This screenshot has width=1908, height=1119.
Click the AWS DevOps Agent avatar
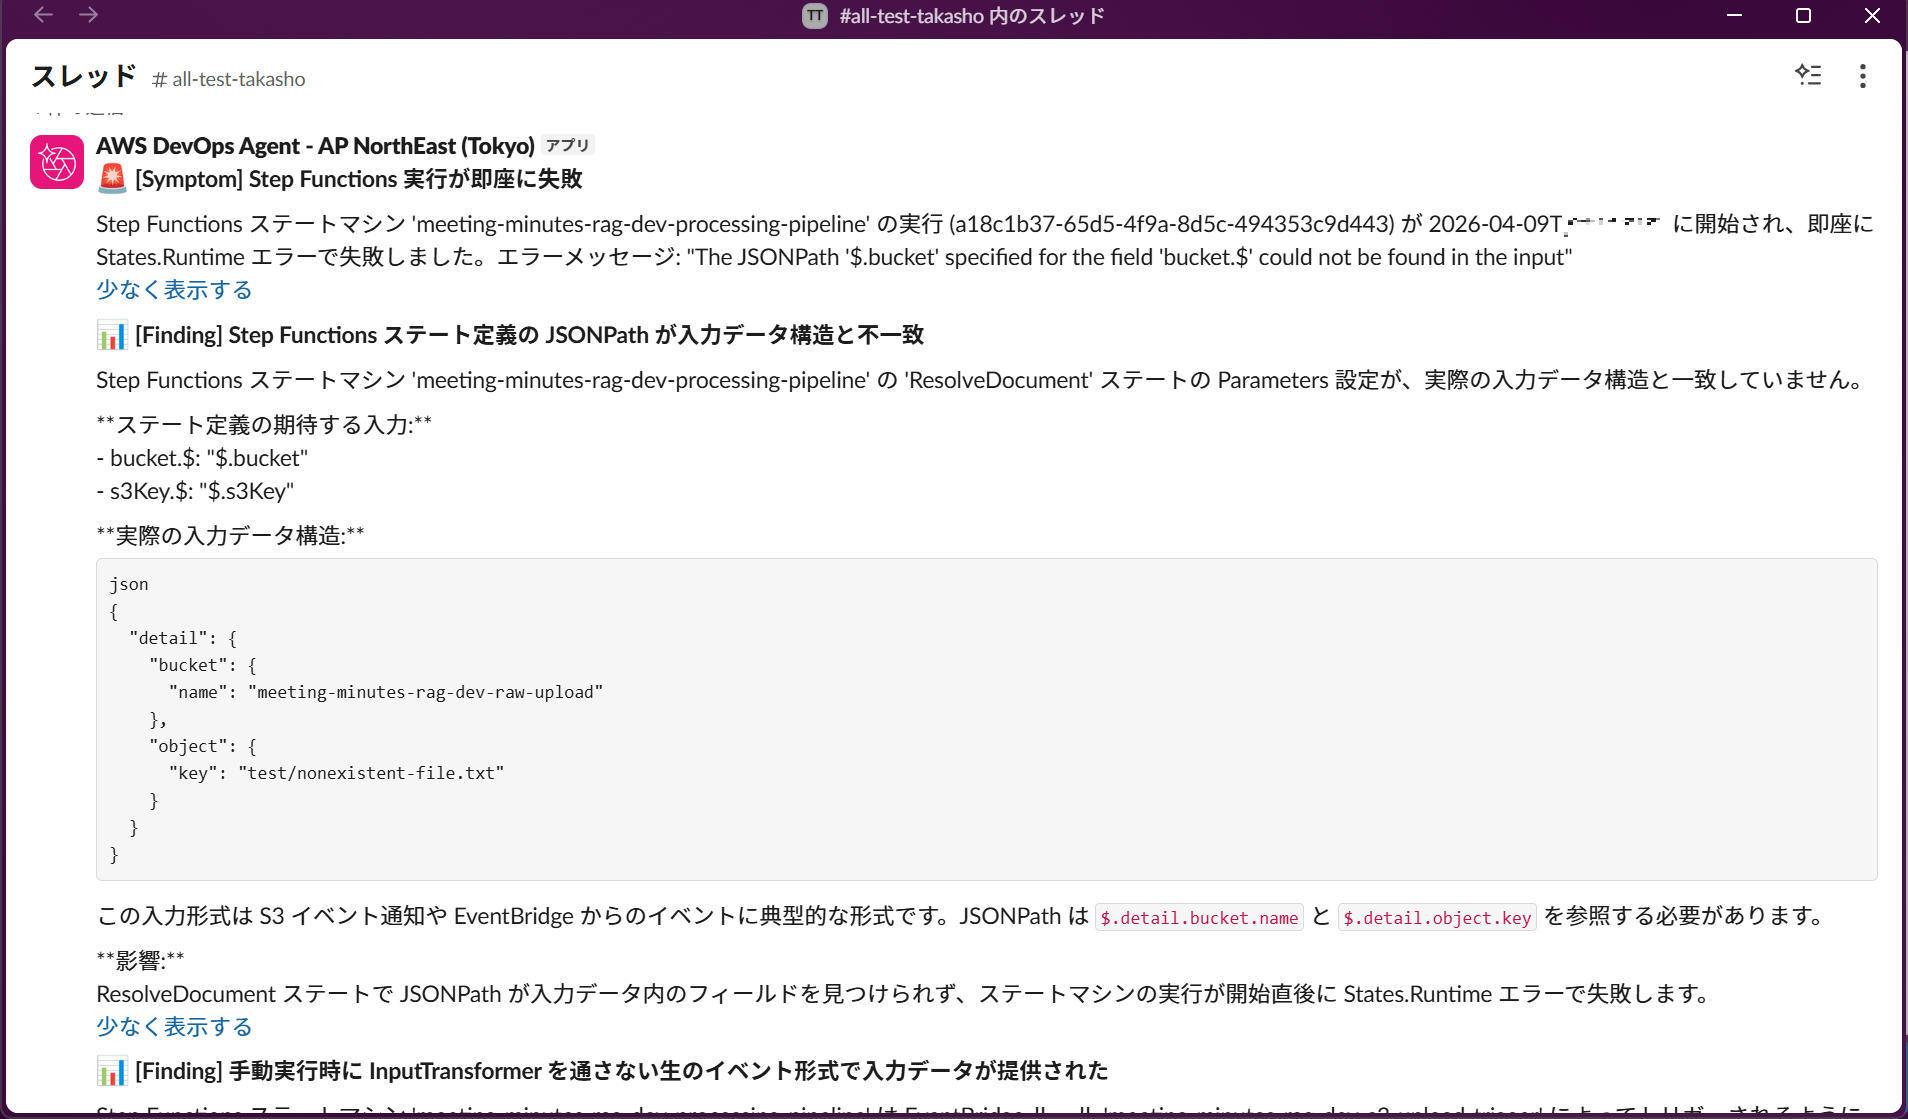[x=57, y=162]
